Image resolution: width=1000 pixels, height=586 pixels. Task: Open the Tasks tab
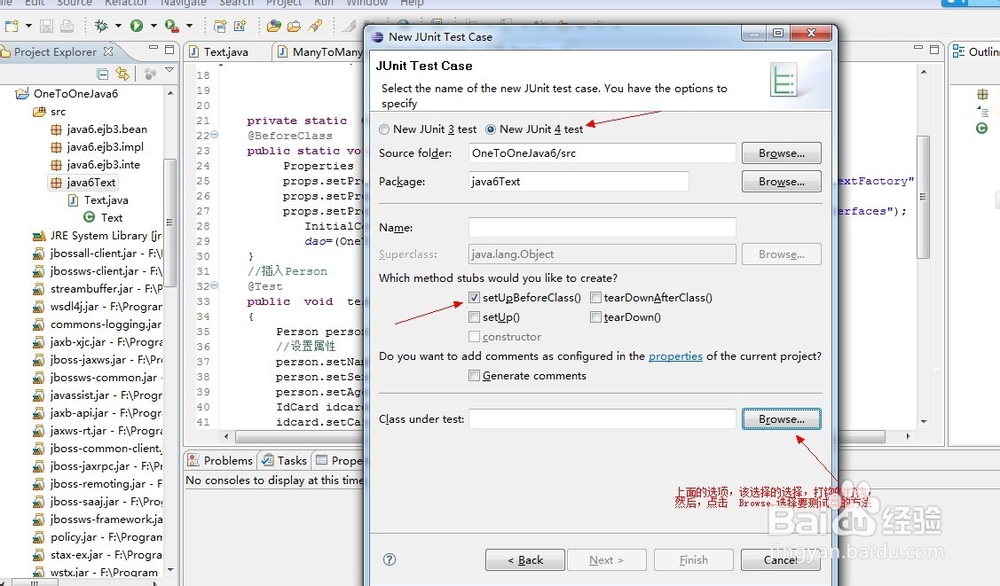pos(284,460)
